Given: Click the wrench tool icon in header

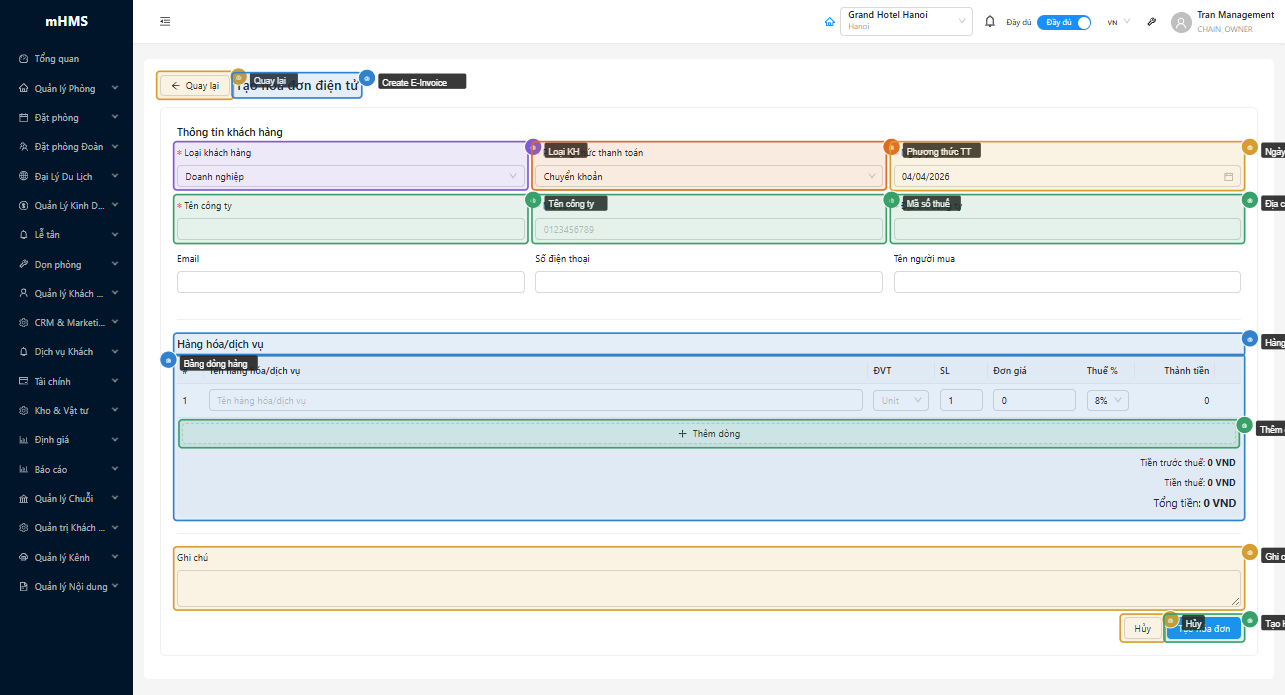Looking at the screenshot, I should tap(1152, 21).
